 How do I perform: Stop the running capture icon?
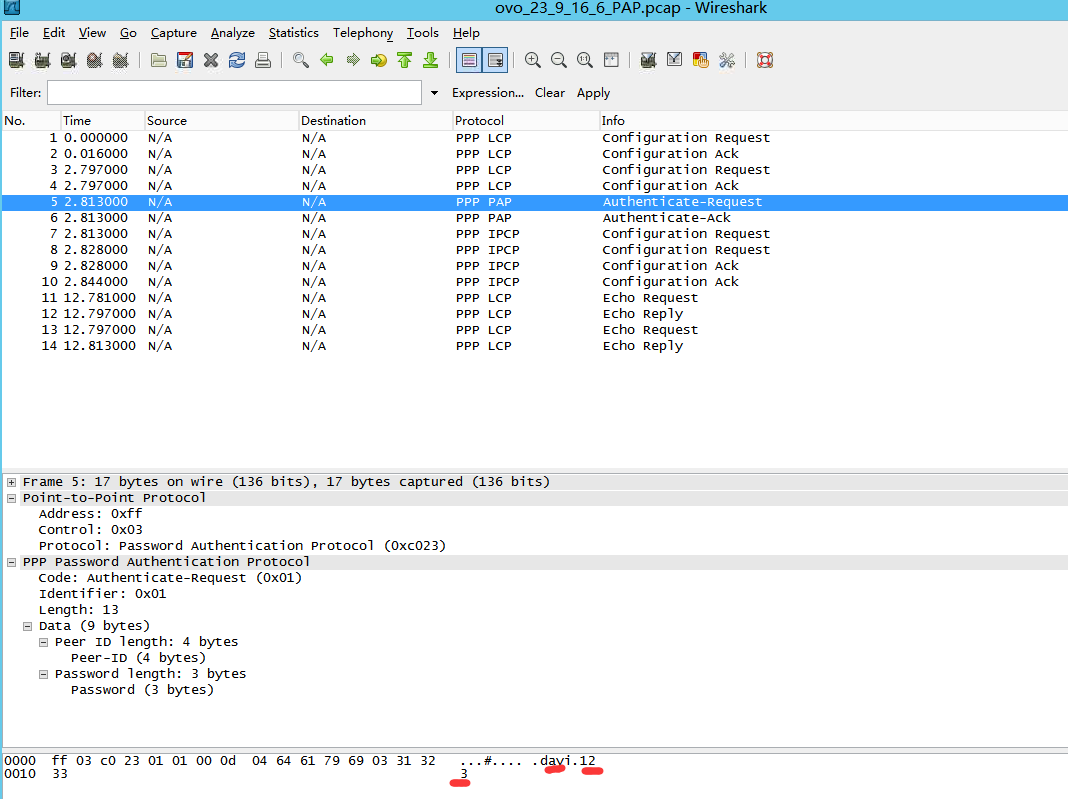coord(95,60)
